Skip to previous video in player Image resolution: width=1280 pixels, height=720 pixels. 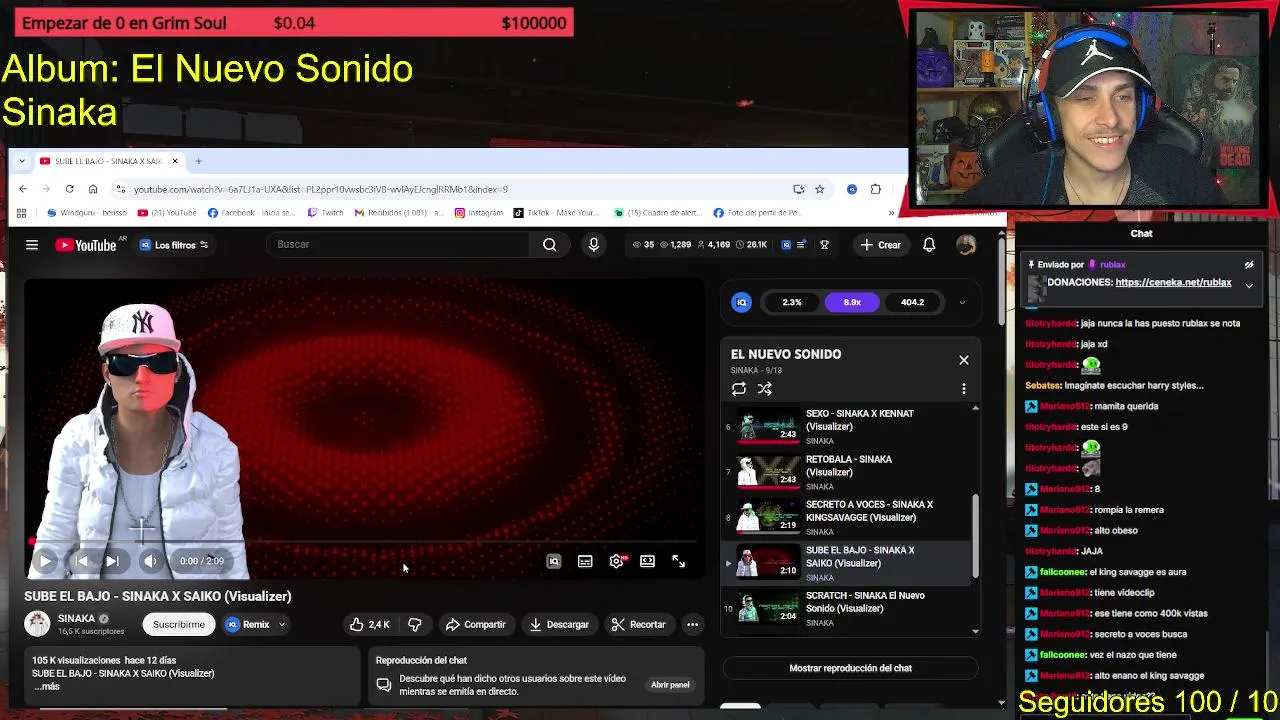pos(81,561)
